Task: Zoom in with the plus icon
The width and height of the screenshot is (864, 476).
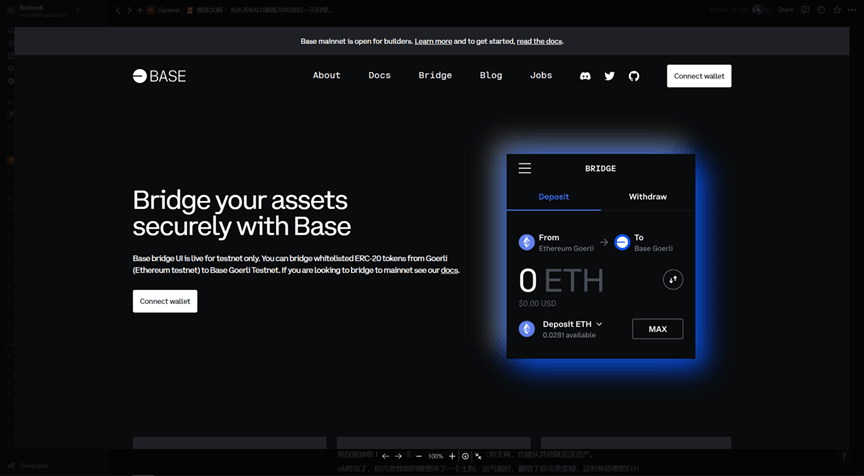Action: point(452,456)
